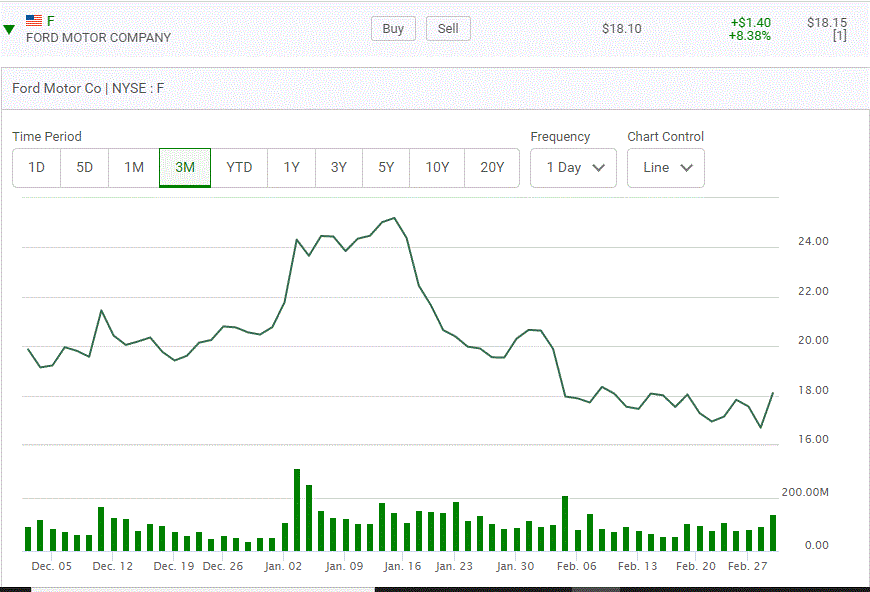Collapse the Ford row with green triangle
Image resolution: width=870 pixels, height=592 pixels.
point(9,29)
